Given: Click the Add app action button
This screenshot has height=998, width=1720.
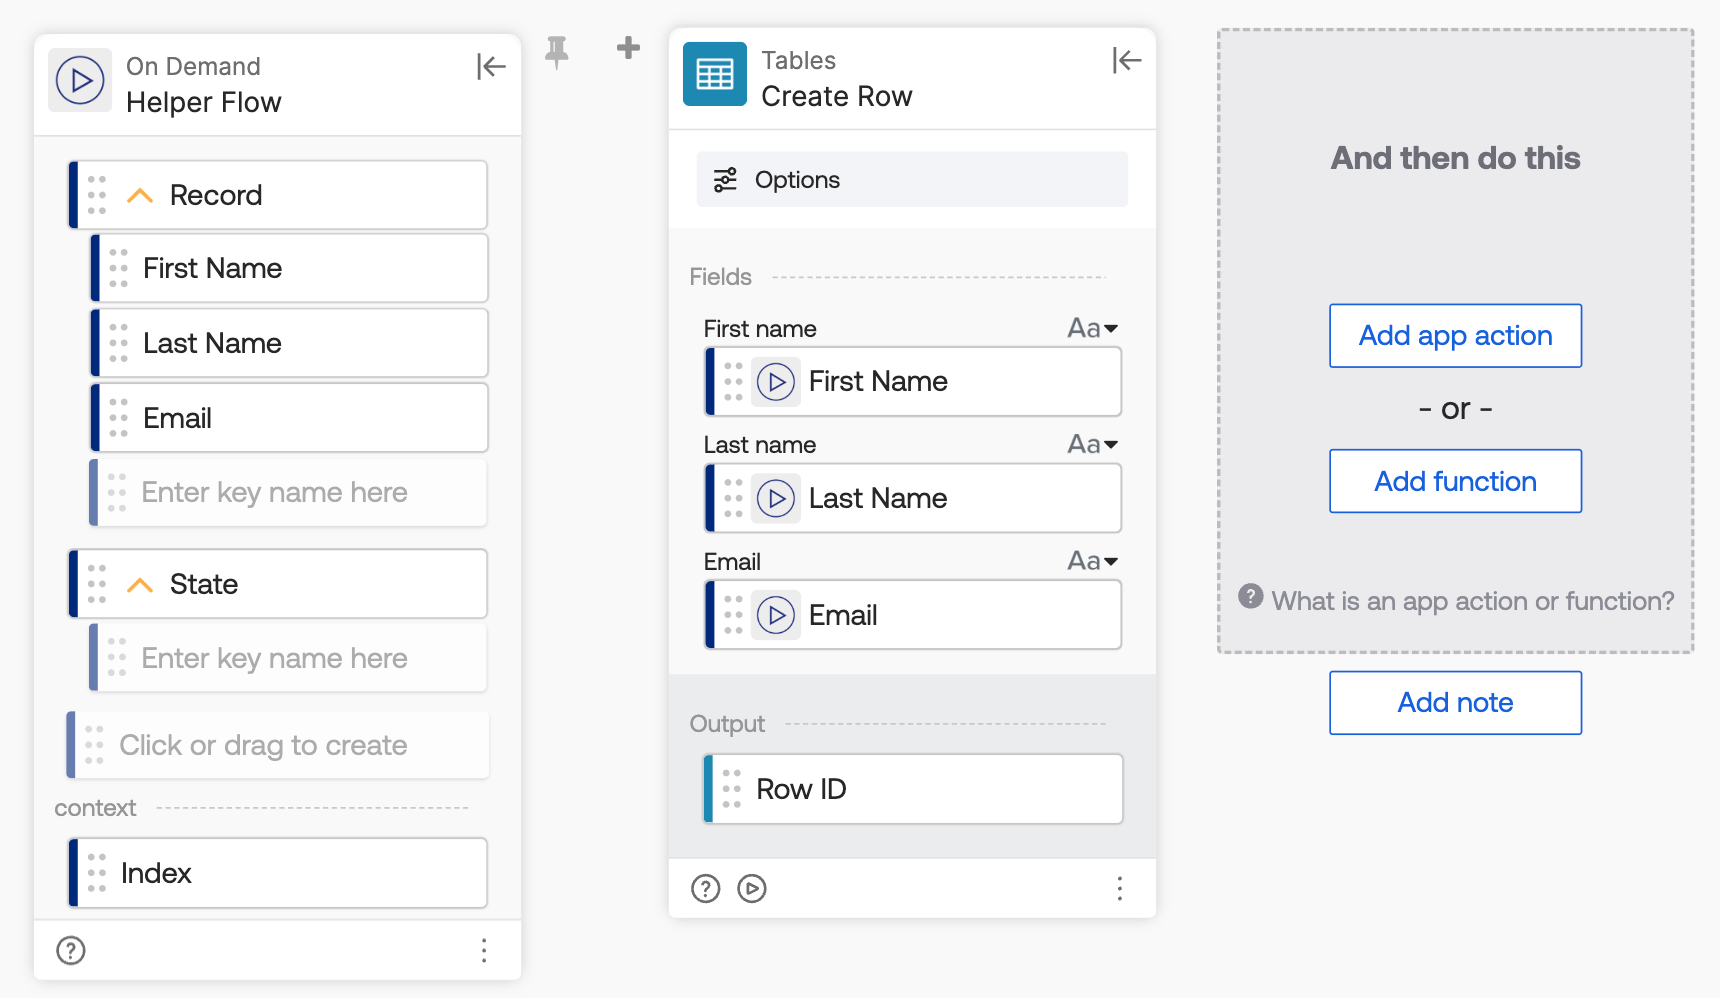Looking at the screenshot, I should 1455,336.
